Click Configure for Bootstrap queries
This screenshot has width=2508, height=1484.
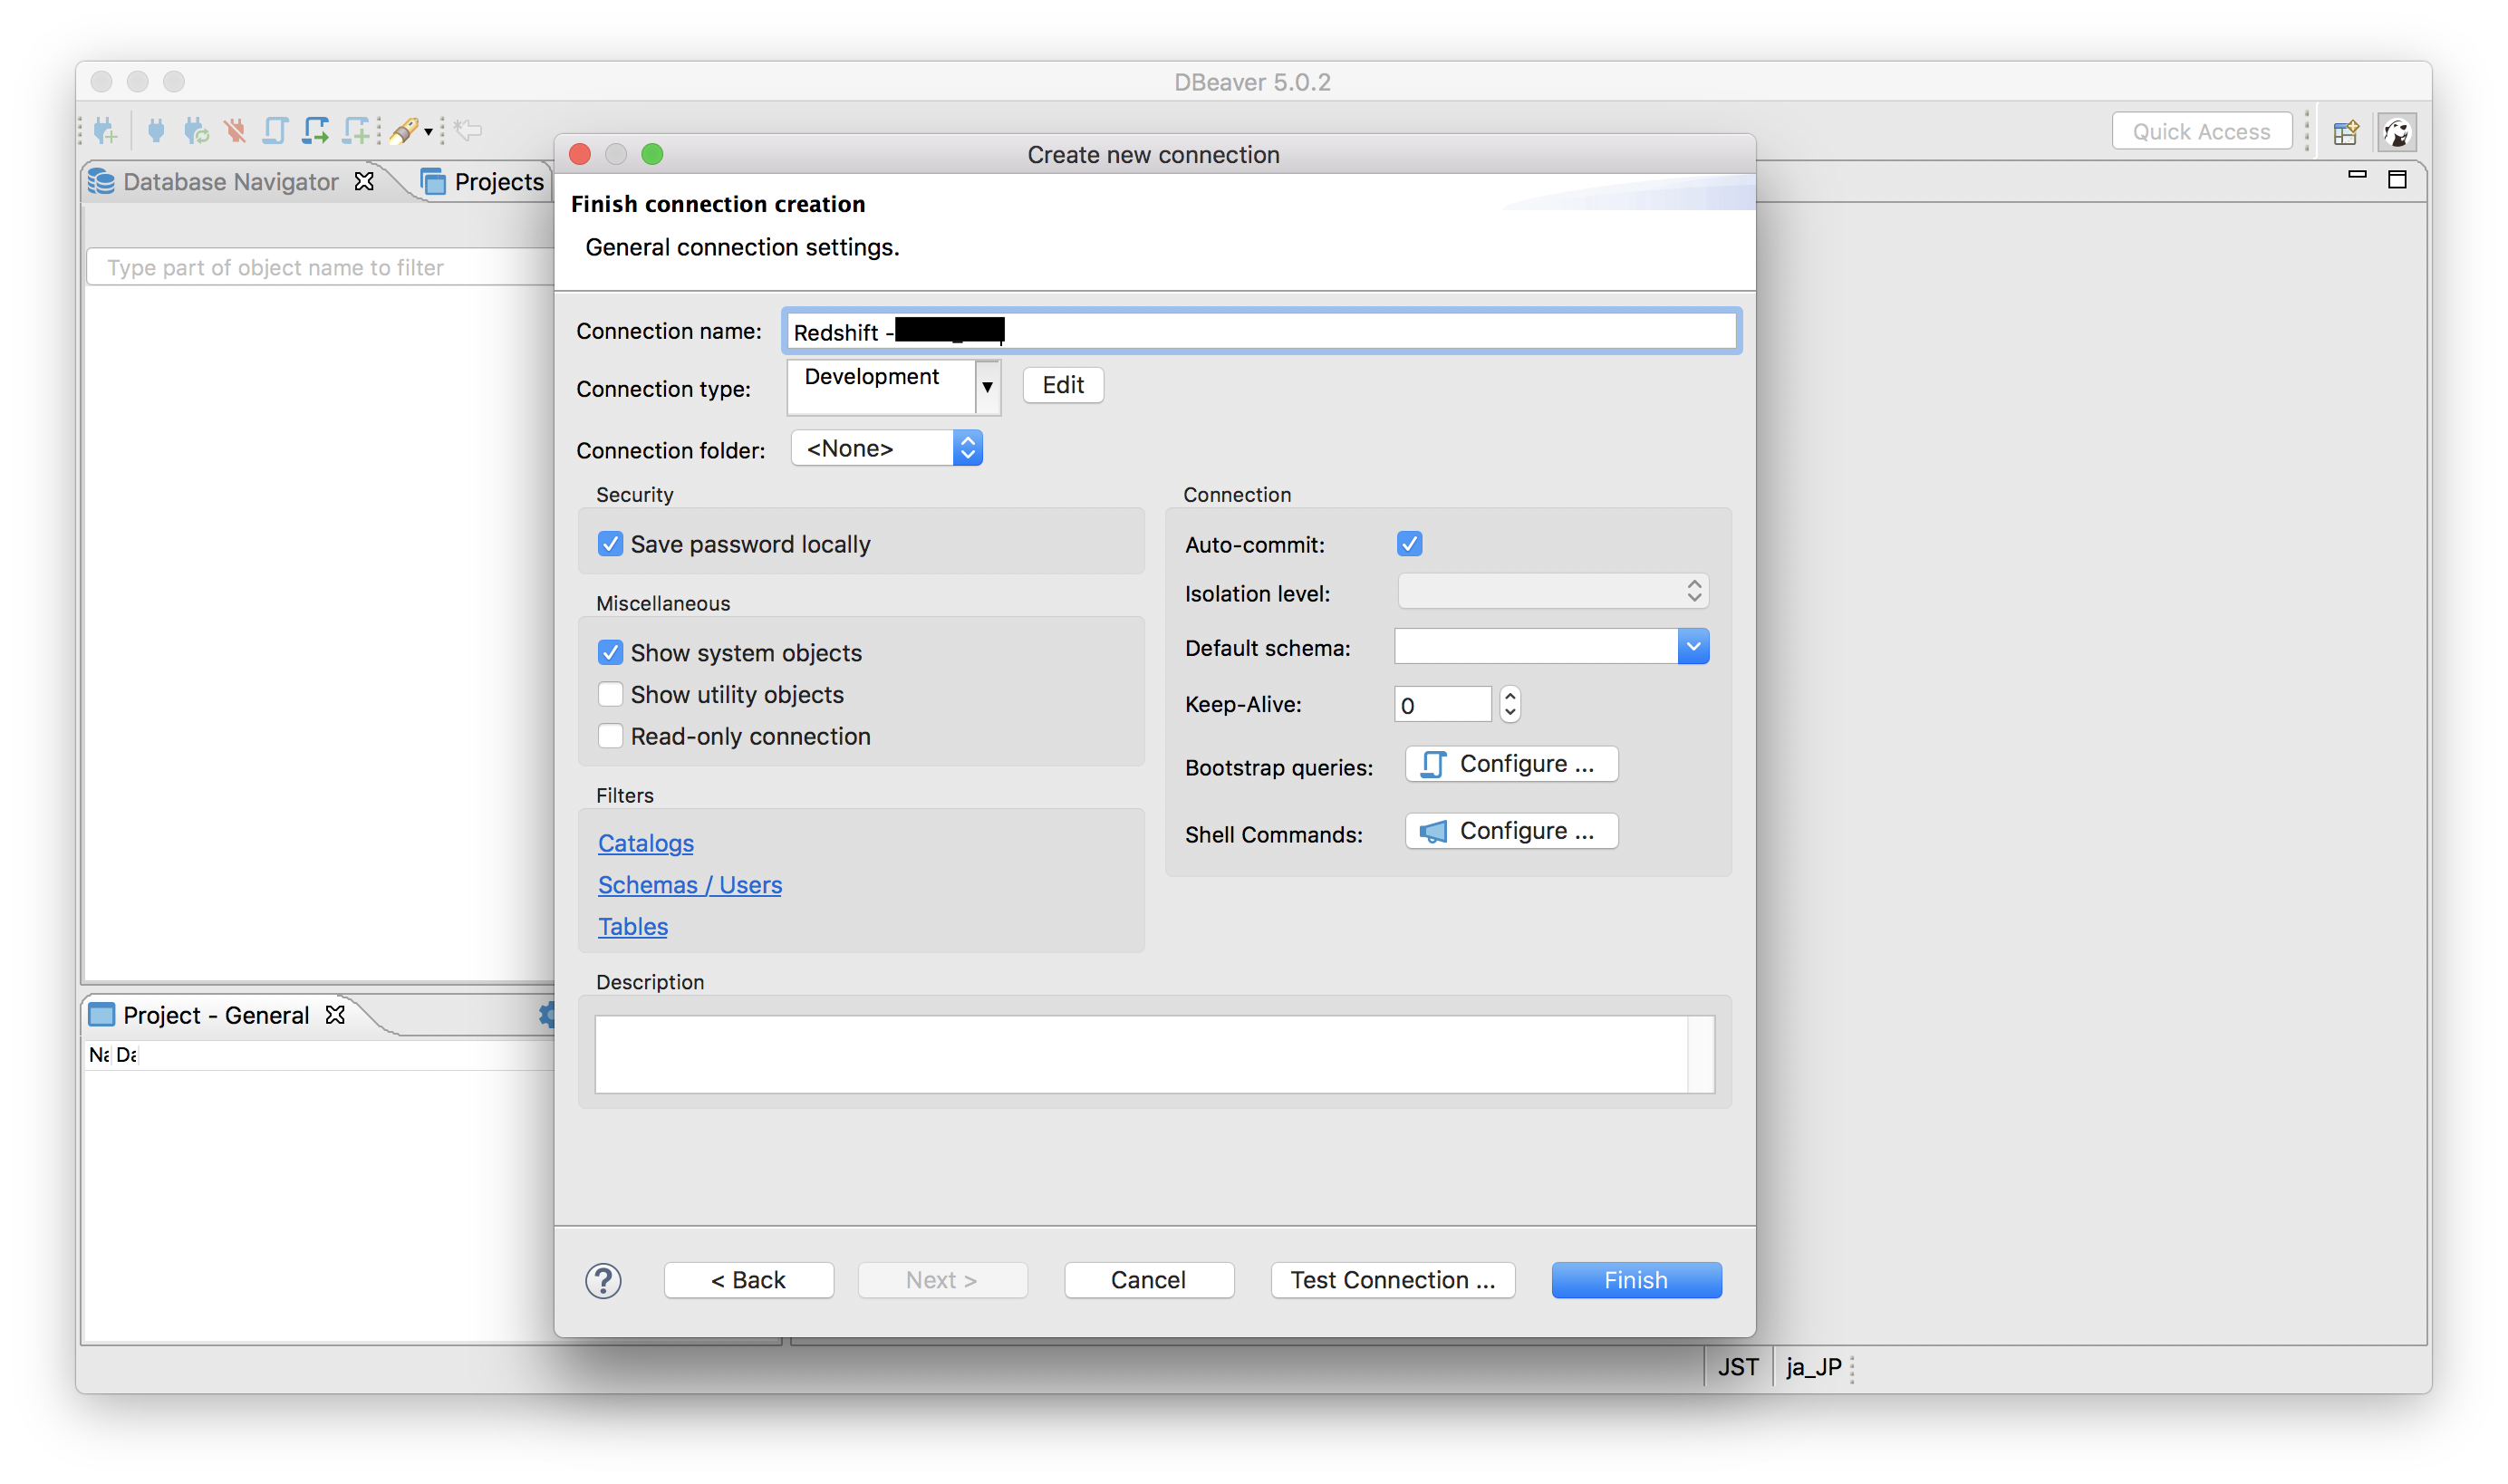pyautogui.click(x=1511, y=764)
